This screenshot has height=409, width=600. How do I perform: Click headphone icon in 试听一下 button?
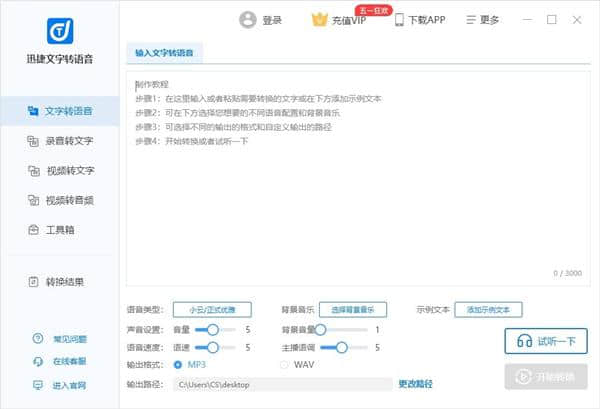pyautogui.click(x=524, y=341)
